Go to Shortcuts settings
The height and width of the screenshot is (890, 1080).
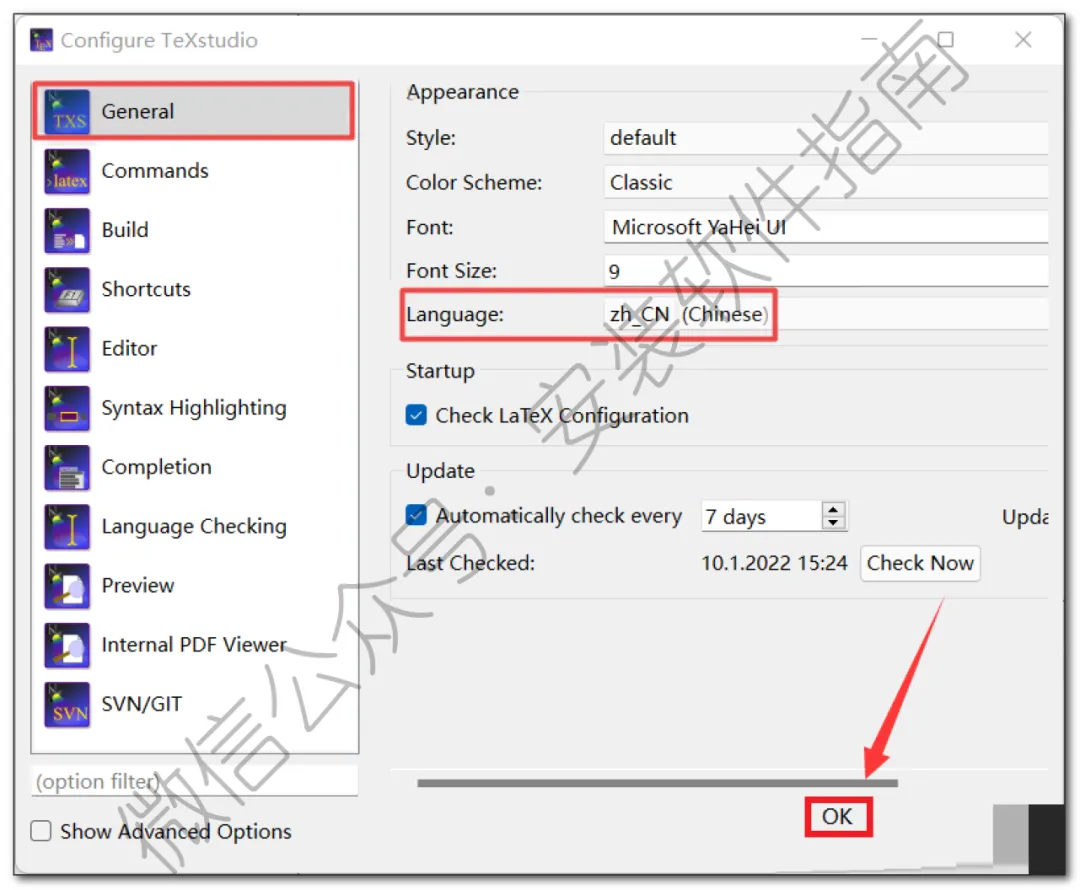pyautogui.click(x=146, y=289)
